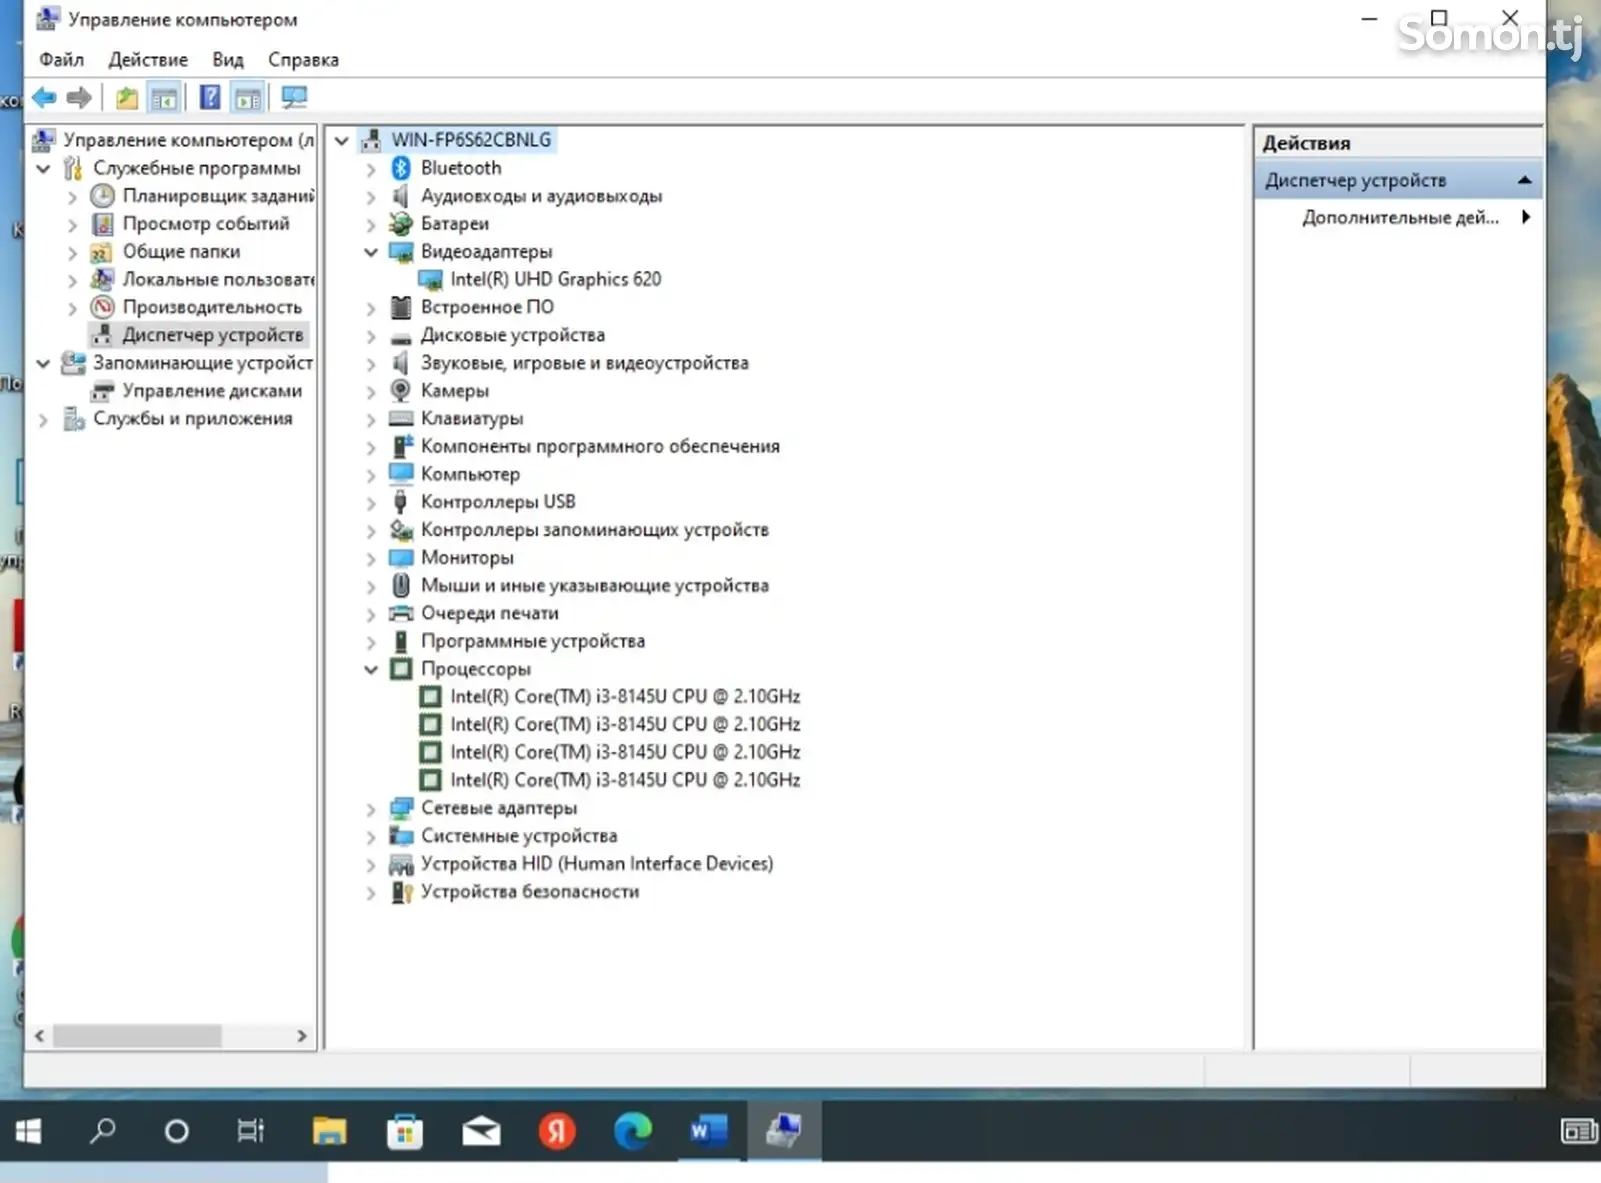Select Управление компьютером root in left tree

[188, 140]
